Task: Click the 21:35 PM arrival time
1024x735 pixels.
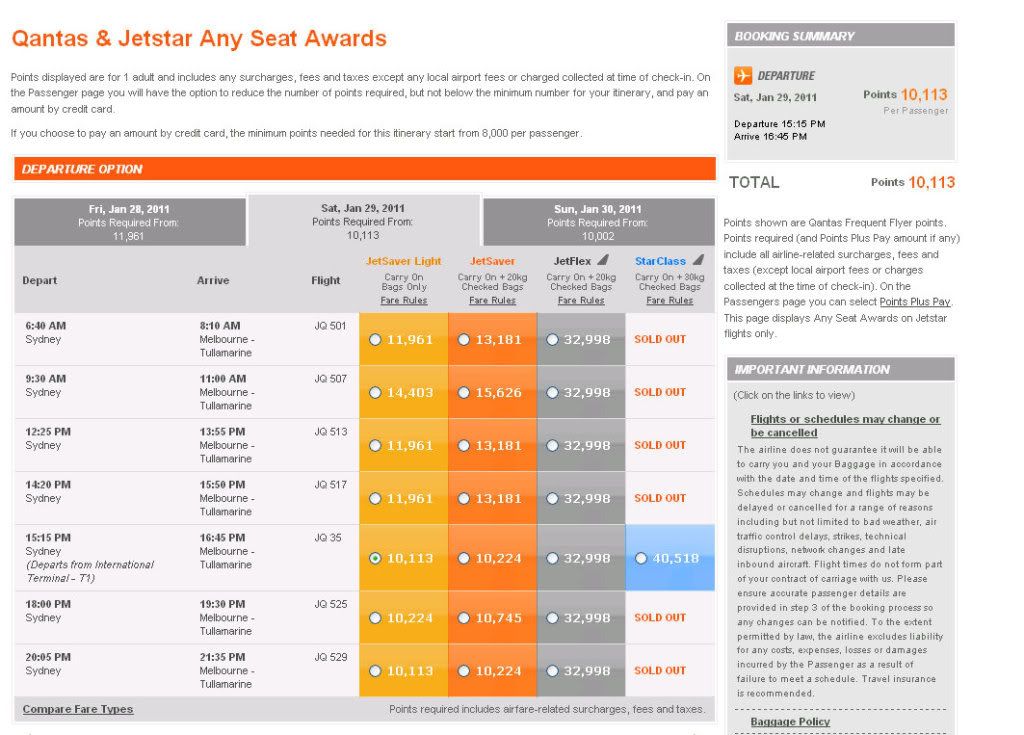Action: tap(223, 657)
